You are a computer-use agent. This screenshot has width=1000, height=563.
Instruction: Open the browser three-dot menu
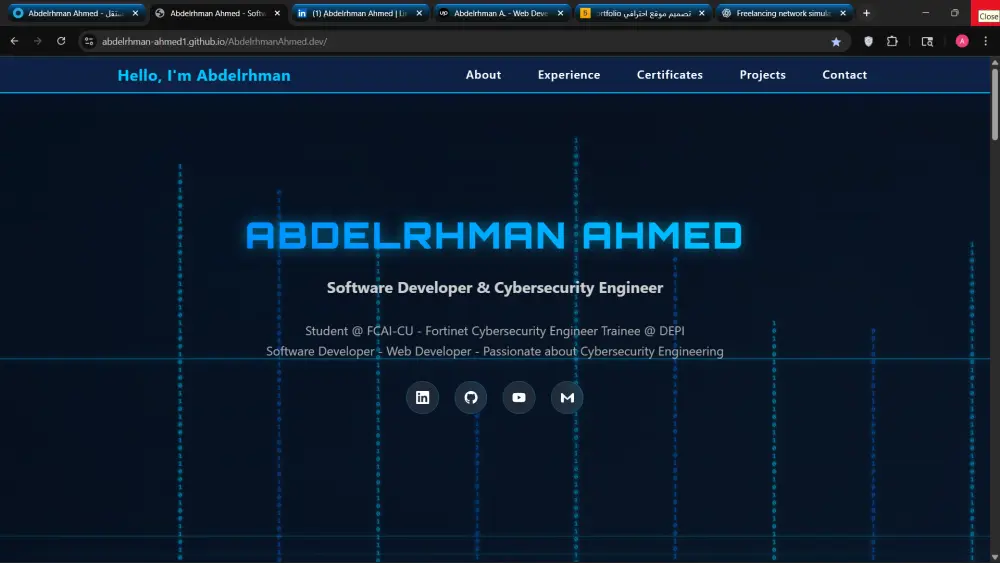click(985, 41)
